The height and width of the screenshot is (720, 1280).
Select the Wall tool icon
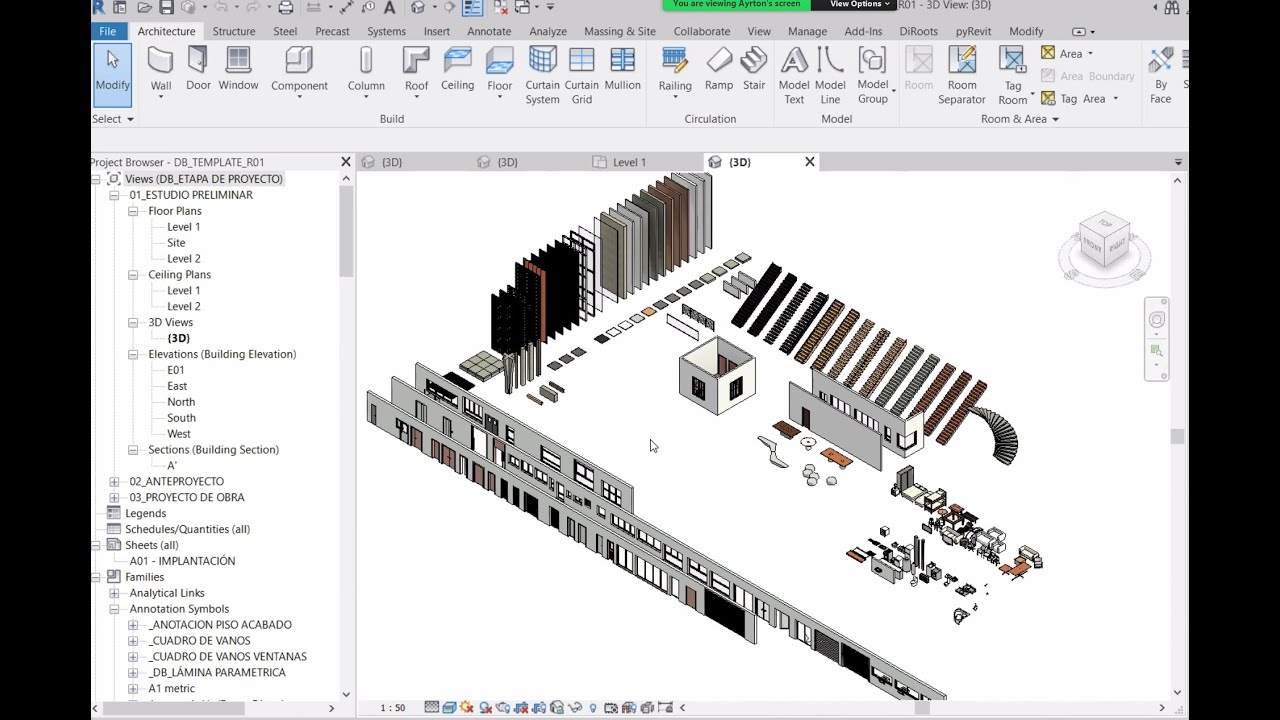(160, 62)
